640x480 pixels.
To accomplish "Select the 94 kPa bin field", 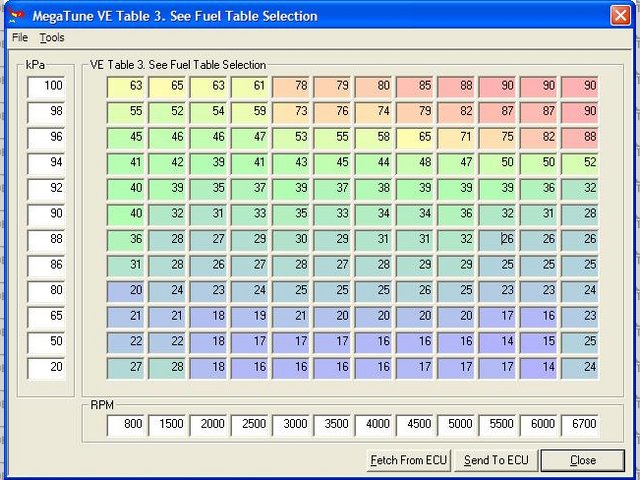I will coord(46,163).
